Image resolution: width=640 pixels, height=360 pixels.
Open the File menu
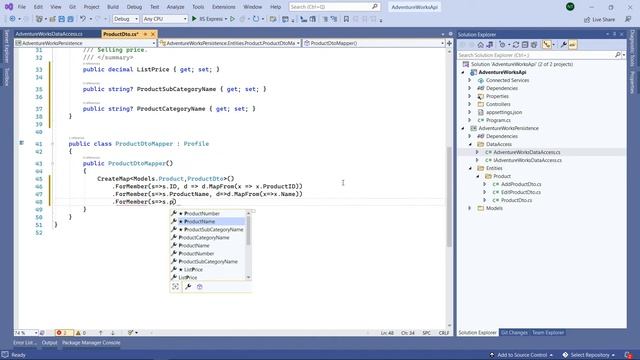tap(22, 7)
